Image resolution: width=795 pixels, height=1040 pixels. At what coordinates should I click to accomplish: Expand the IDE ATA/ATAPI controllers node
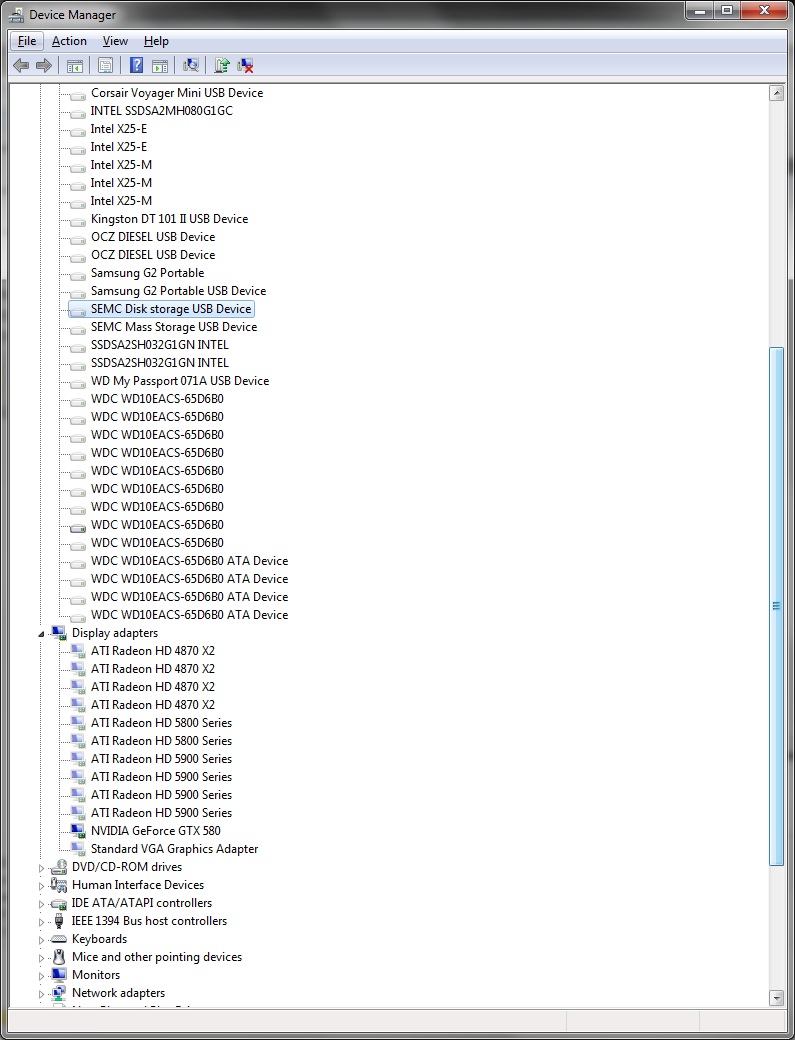point(41,903)
